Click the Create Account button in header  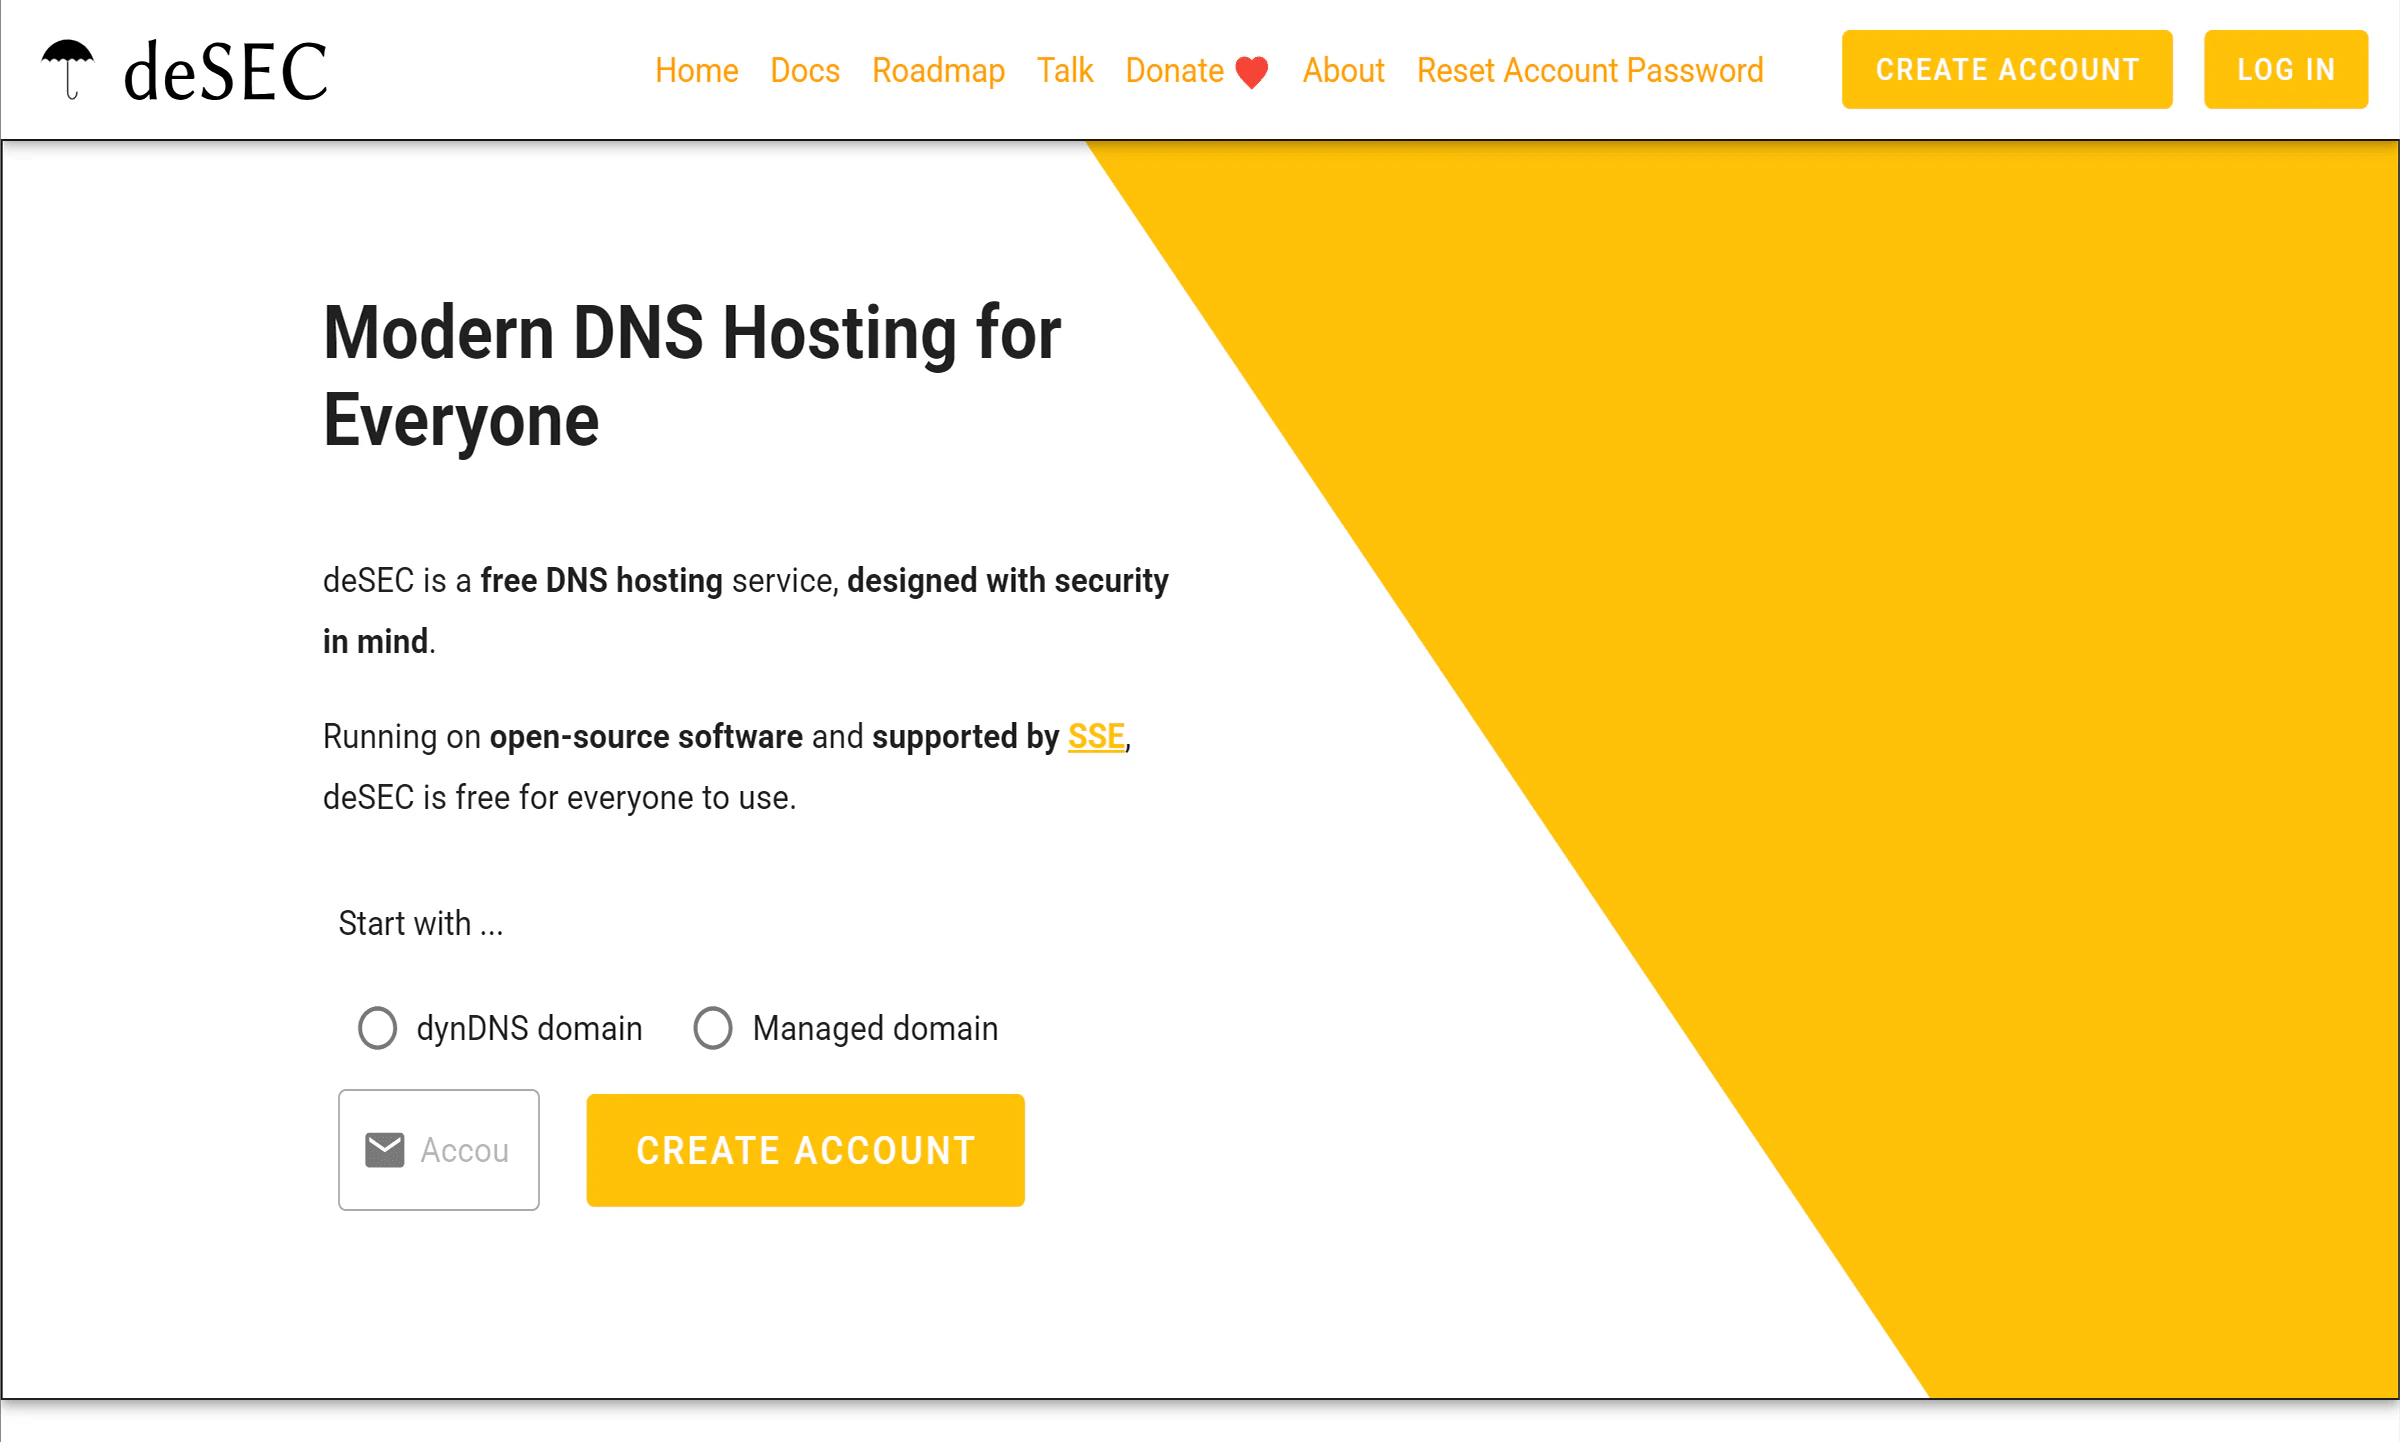[2007, 69]
